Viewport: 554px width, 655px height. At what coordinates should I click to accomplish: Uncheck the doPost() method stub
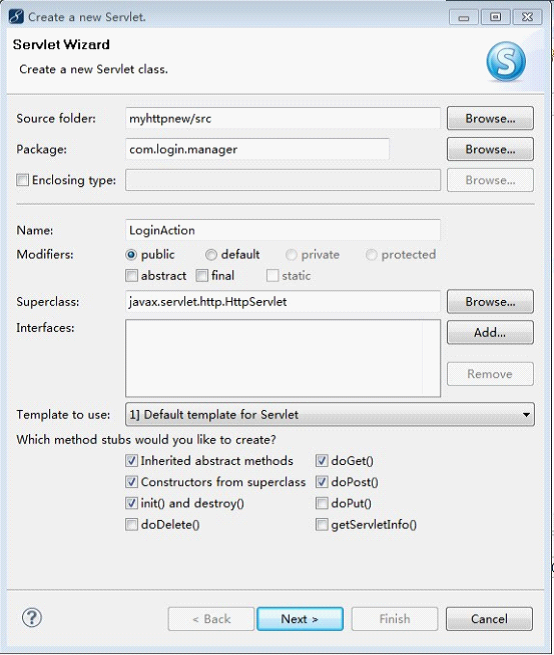tap(322, 482)
